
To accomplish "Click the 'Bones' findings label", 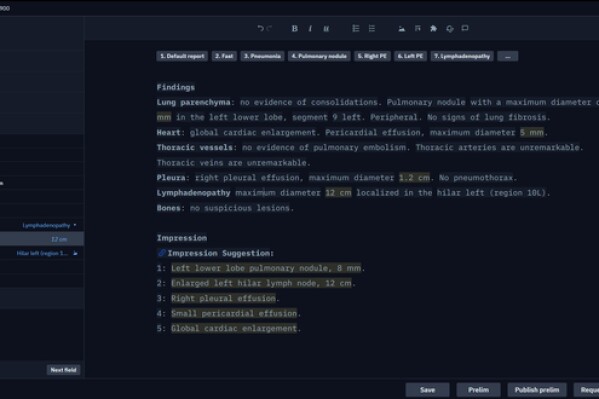I will (x=168, y=208).
